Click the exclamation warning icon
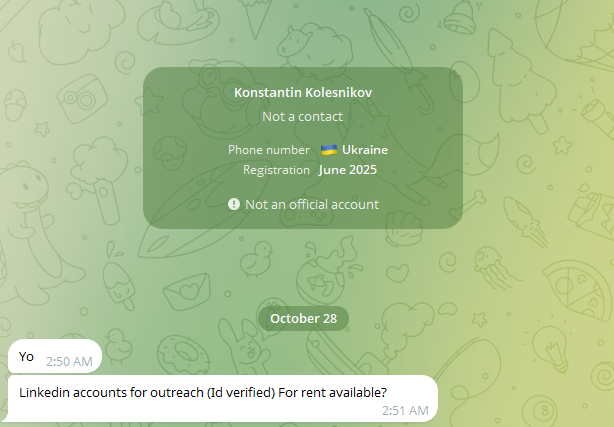Viewport: 614px width, 427px height. tap(234, 204)
